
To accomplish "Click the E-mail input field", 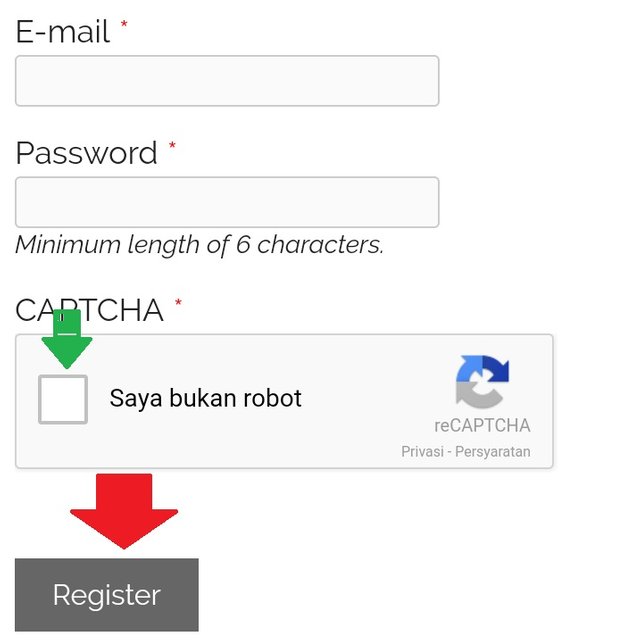I will 227,81.
